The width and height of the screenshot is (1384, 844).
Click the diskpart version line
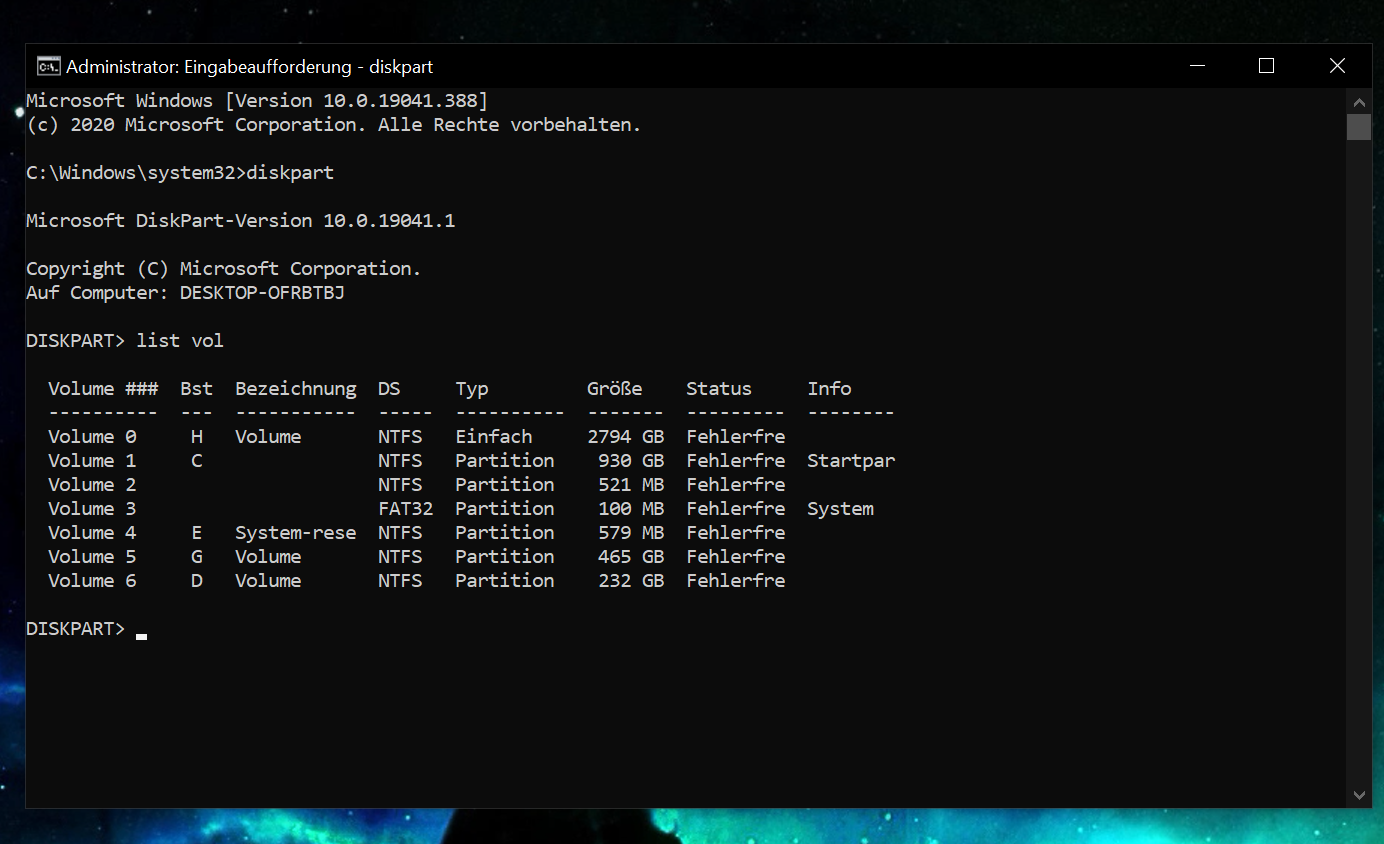click(240, 220)
